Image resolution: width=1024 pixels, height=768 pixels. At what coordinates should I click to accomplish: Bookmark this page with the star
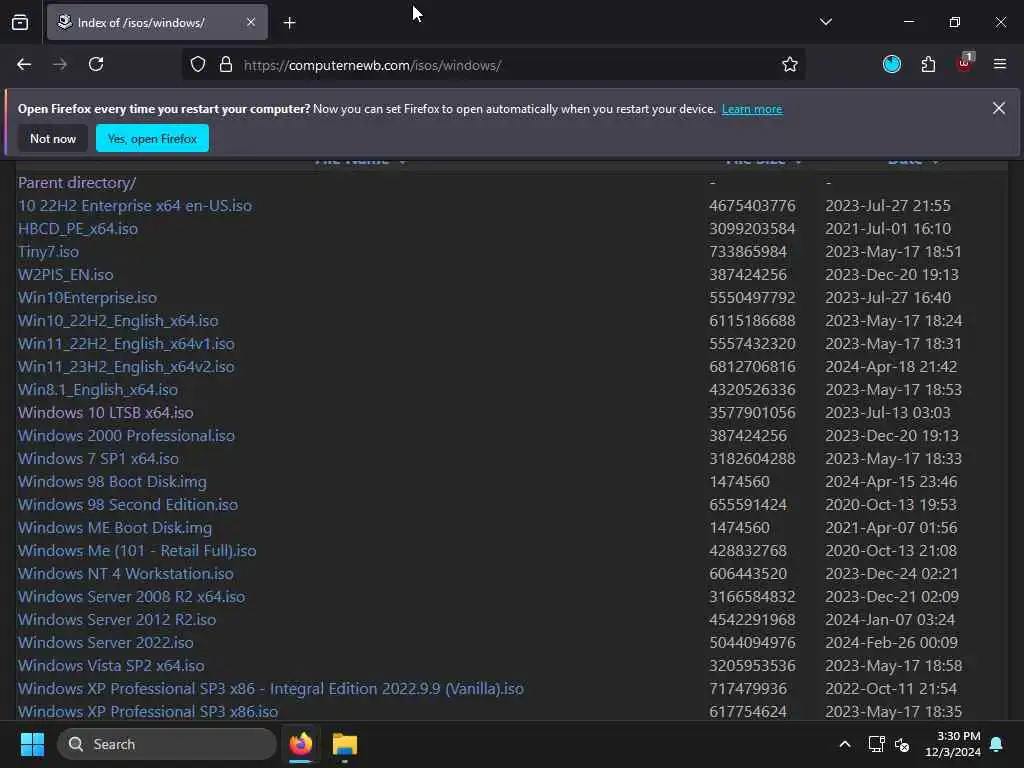tap(790, 65)
